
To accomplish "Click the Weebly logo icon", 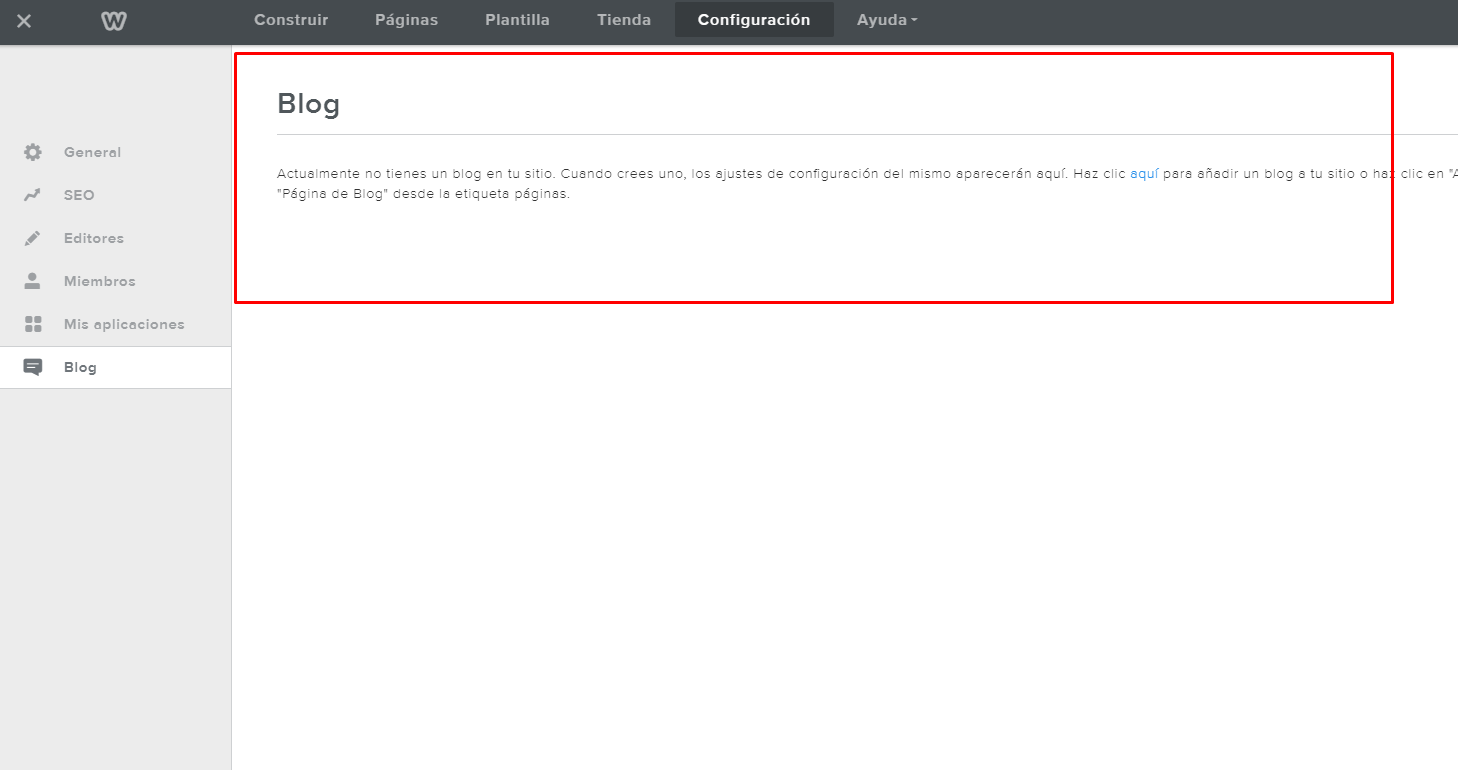I will (x=114, y=21).
